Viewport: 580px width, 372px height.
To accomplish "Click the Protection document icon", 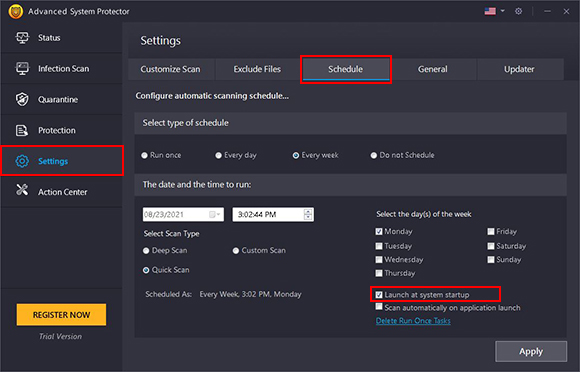I will (x=22, y=130).
